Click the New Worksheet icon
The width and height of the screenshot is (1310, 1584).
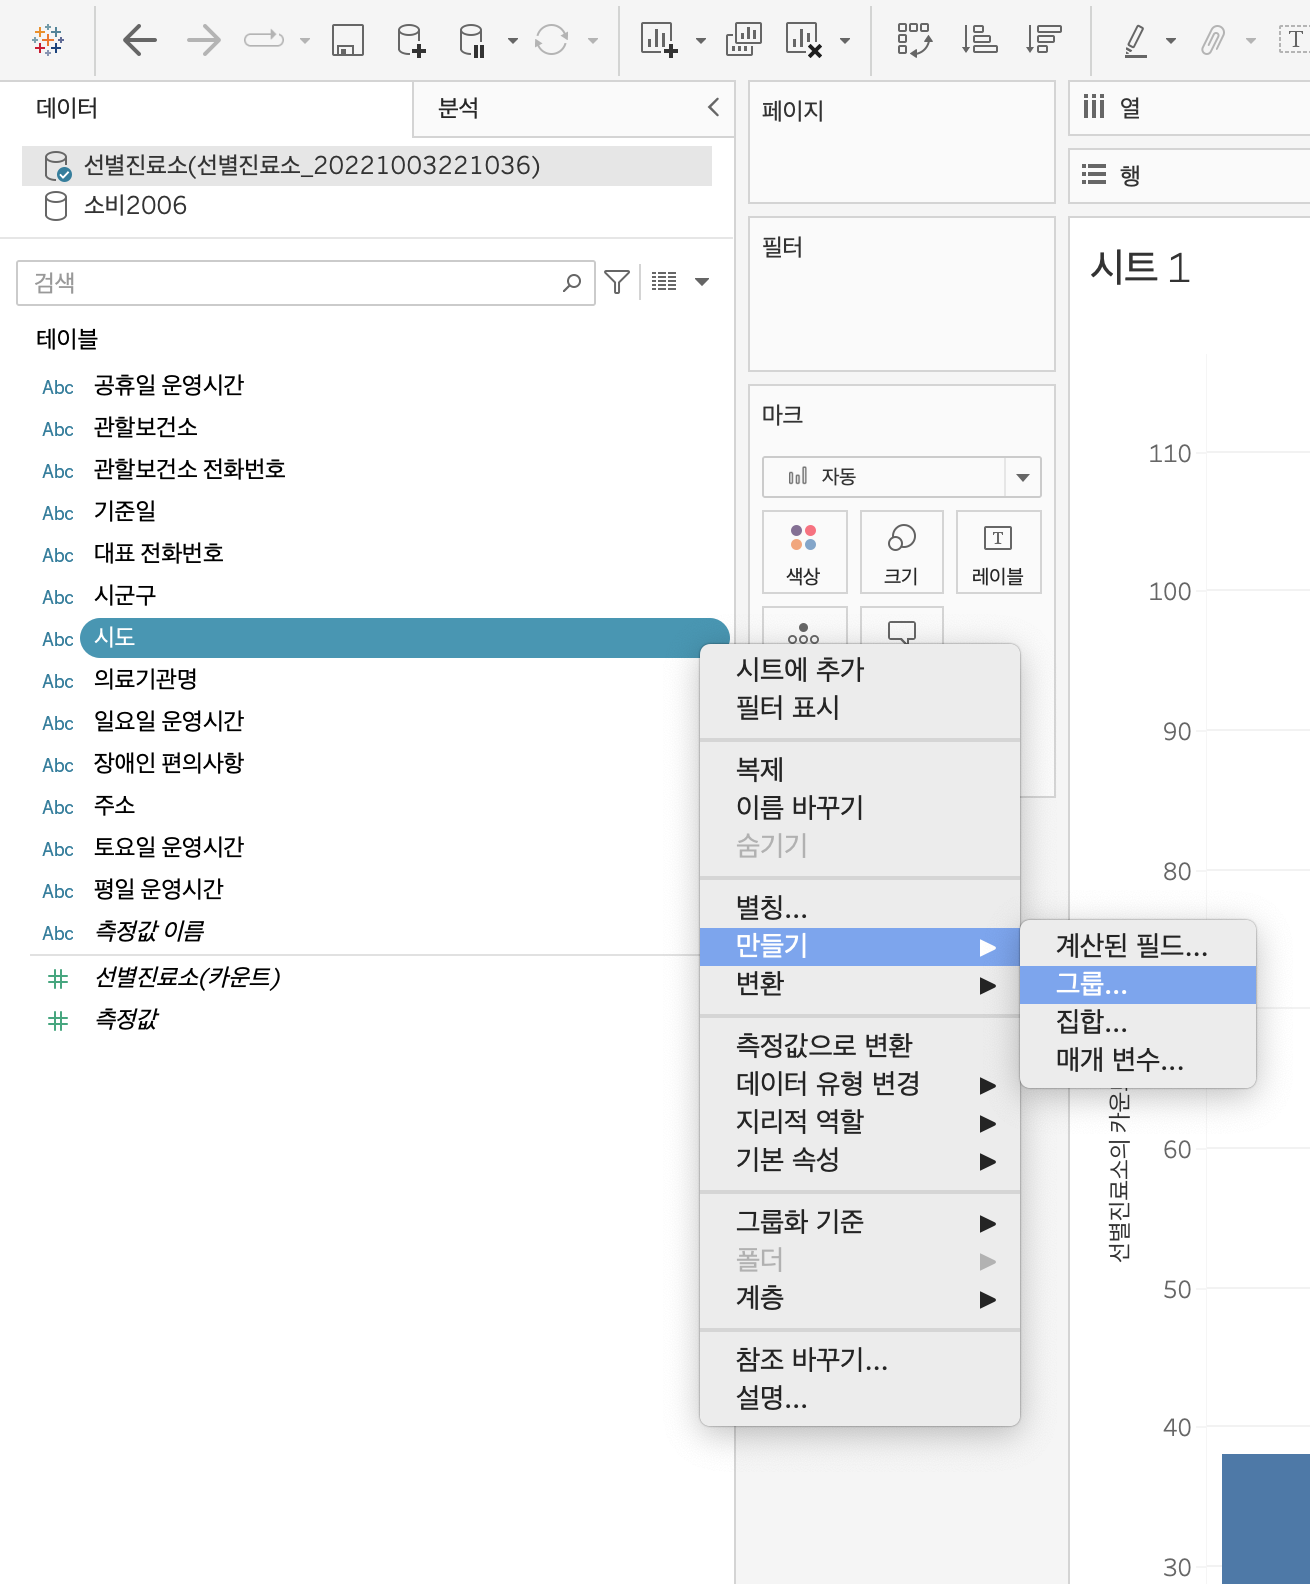tap(660, 40)
